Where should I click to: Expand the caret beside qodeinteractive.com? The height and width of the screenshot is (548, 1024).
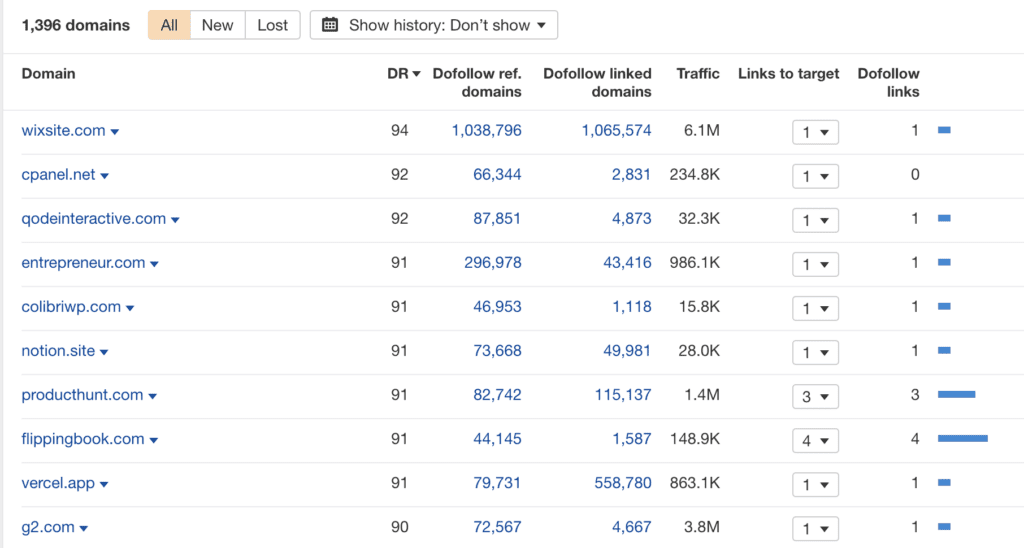pos(175,220)
